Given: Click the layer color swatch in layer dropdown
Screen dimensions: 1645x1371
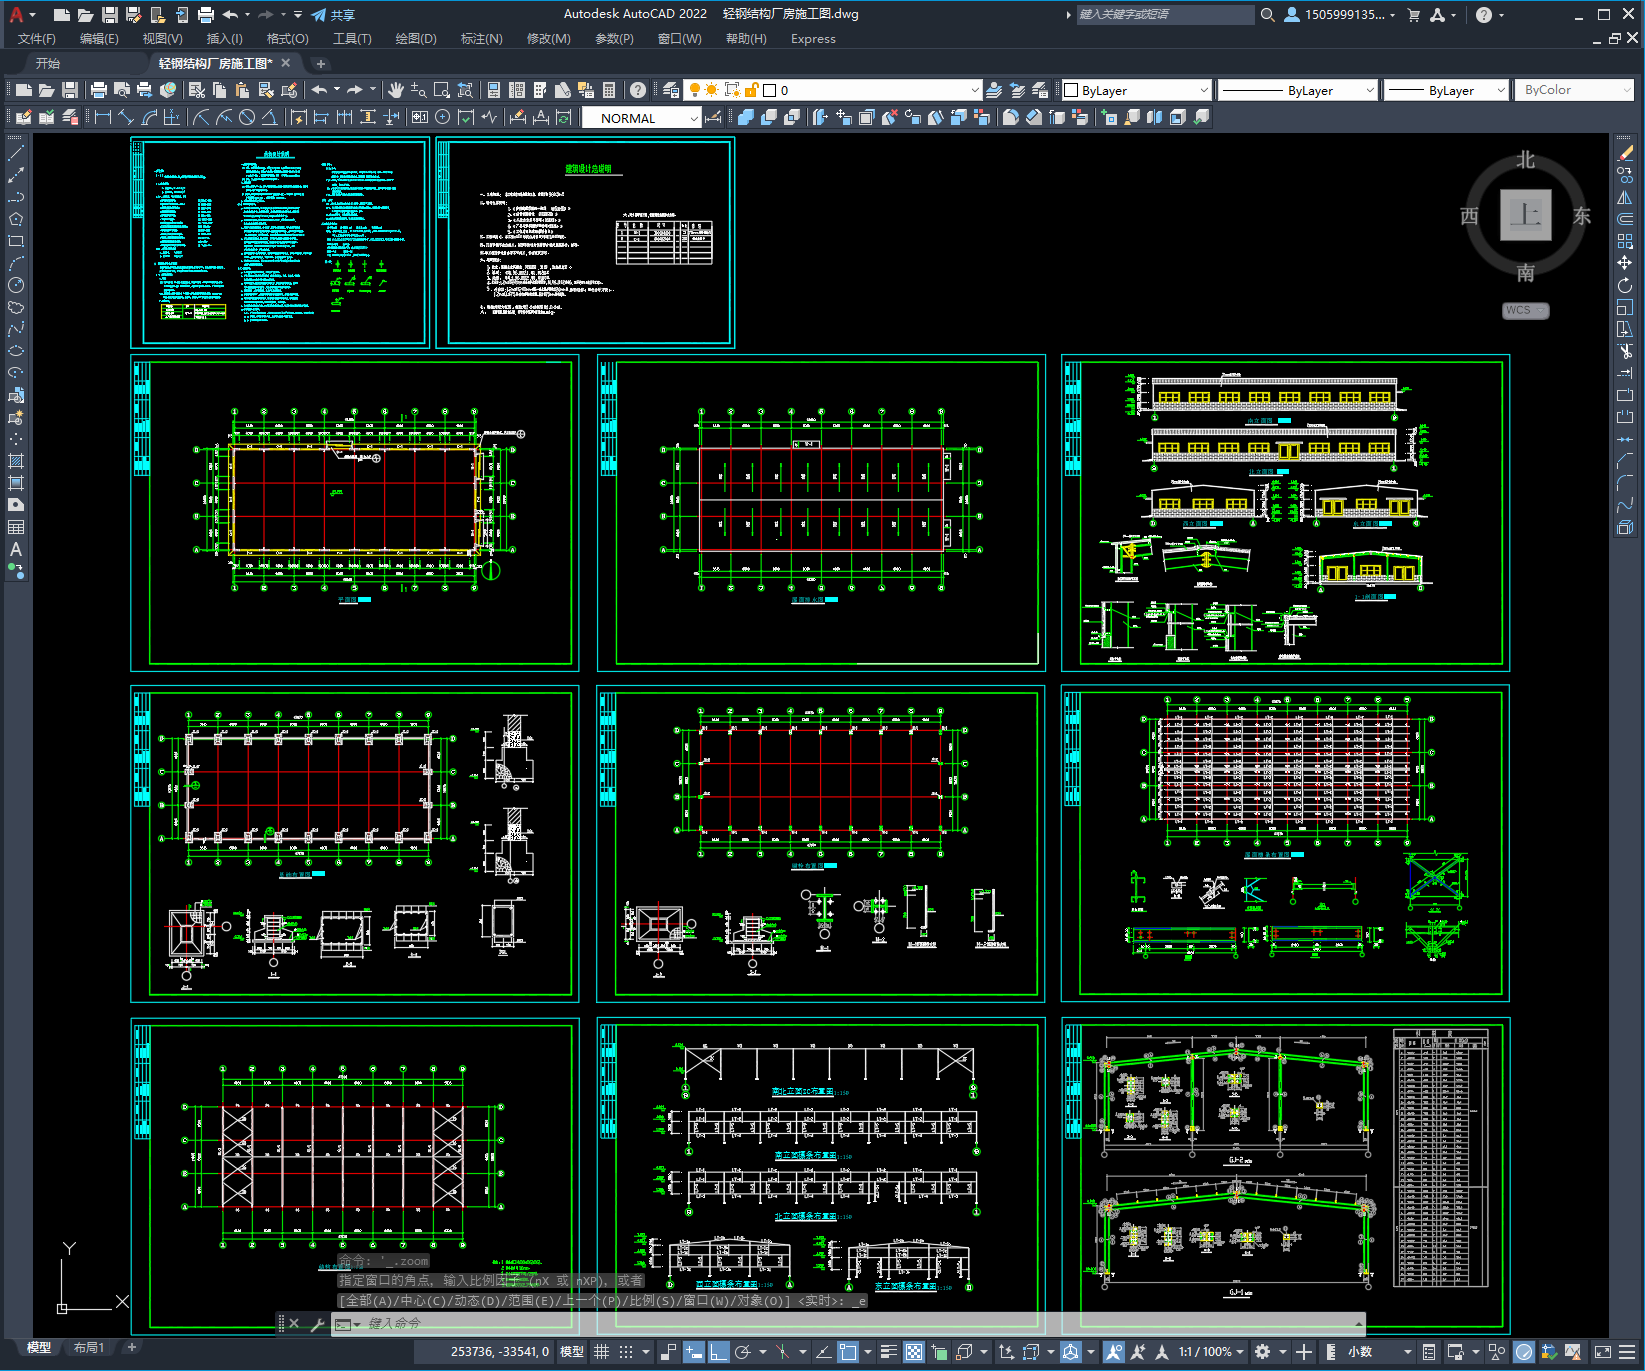Looking at the screenshot, I should coord(769,90).
